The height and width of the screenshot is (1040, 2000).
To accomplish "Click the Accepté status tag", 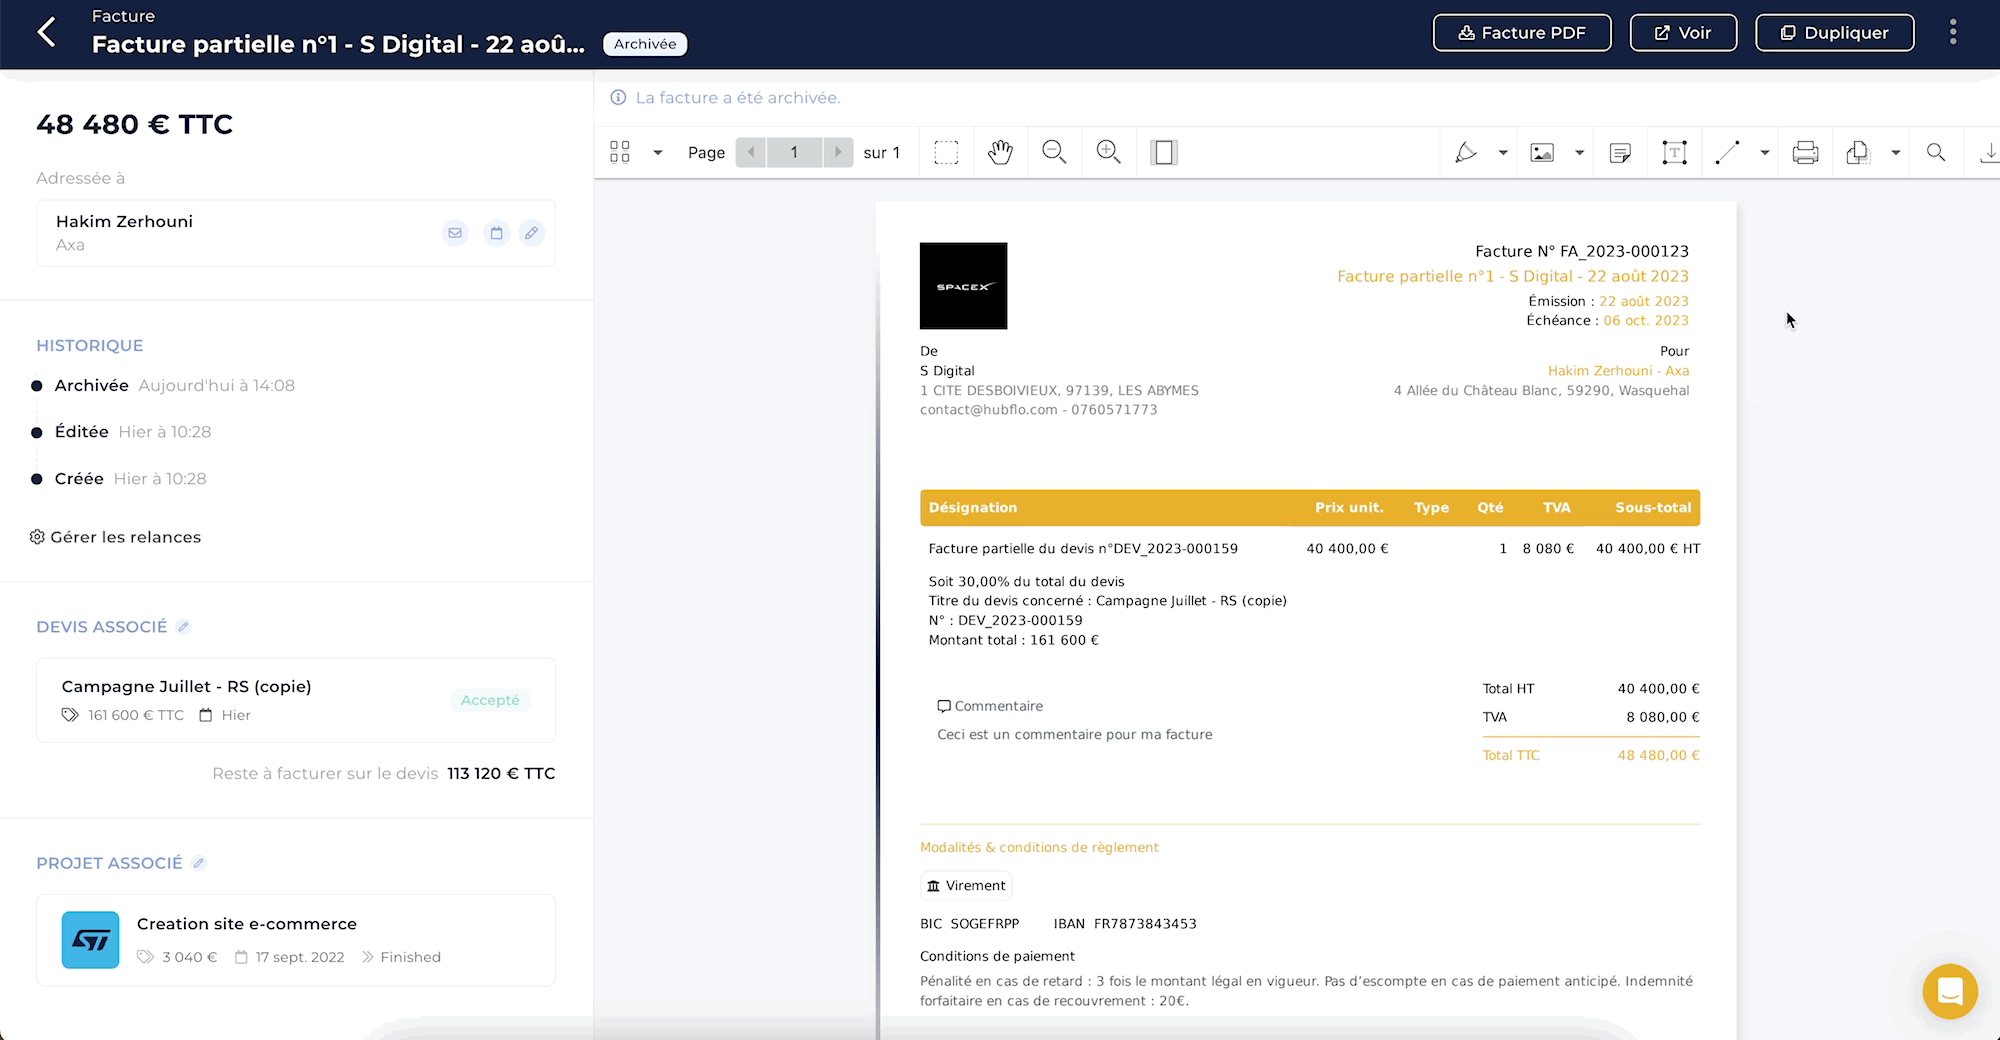I will pos(490,700).
